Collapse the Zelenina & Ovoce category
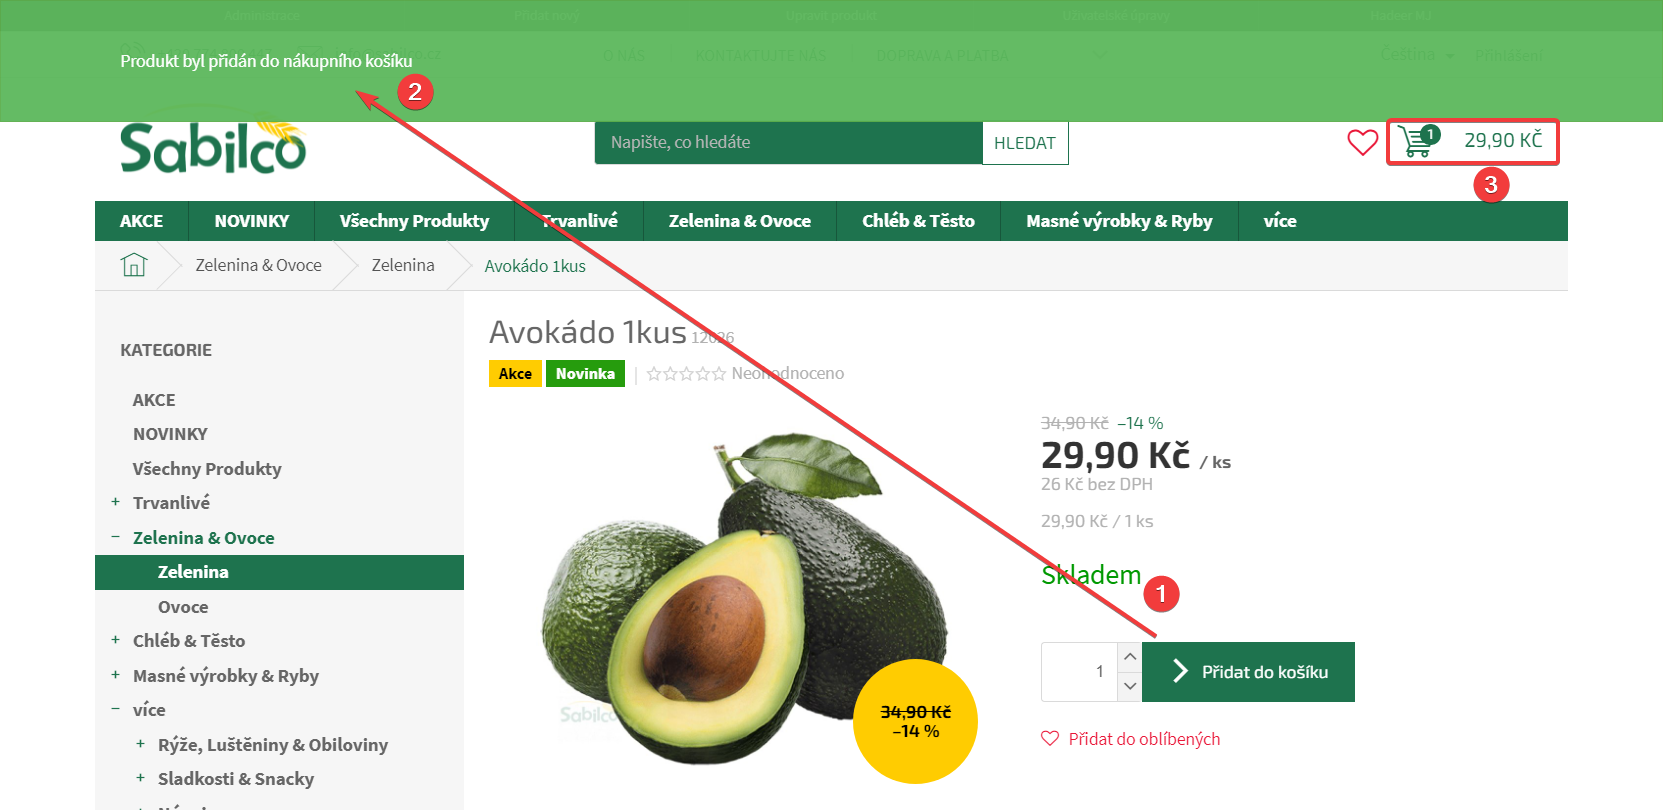1663x810 pixels. (x=115, y=537)
